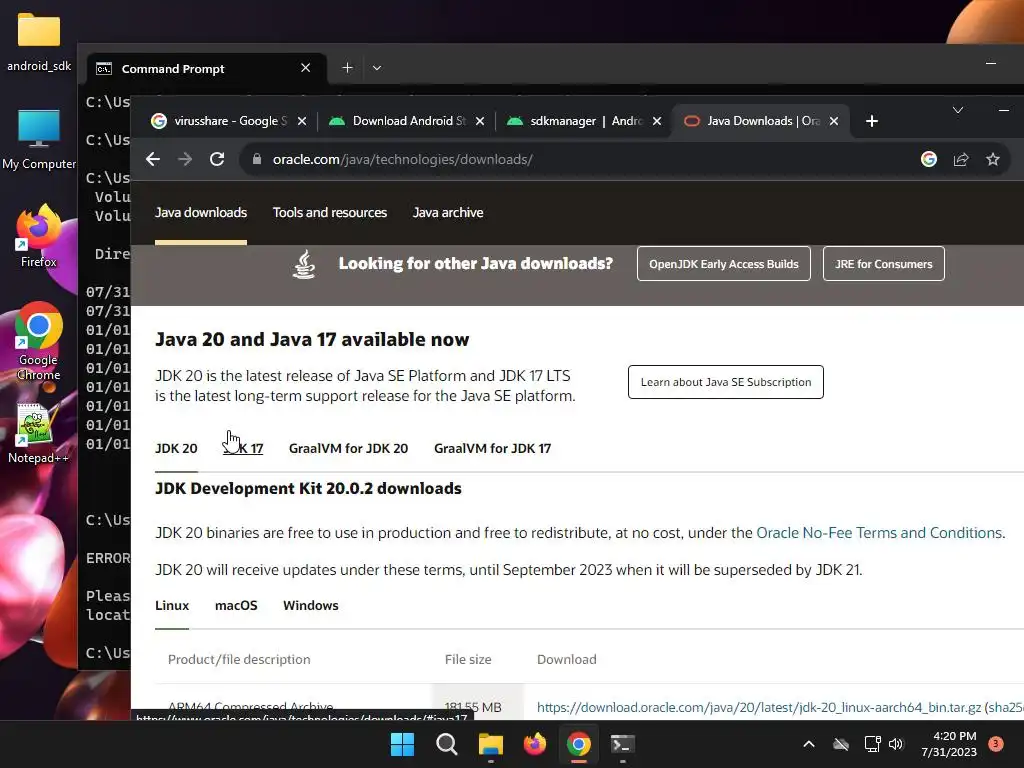1024x768 pixels.
Task: Open taskbar Search
Action: (x=447, y=744)
